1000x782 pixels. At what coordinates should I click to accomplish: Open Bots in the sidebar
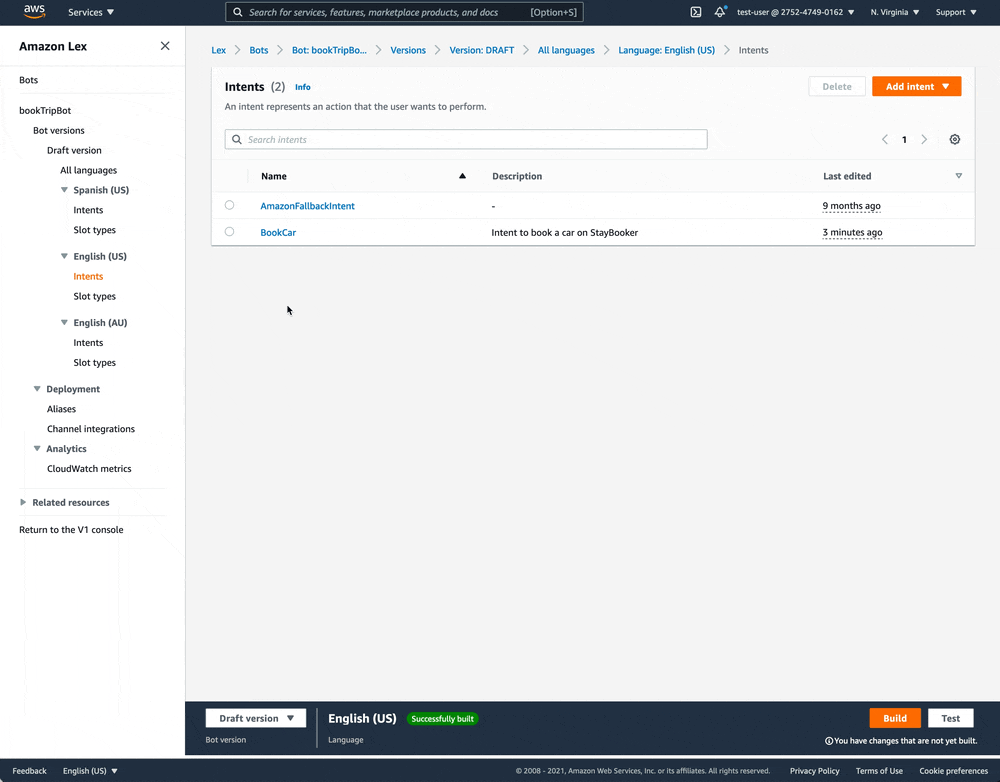click(x=29, y=80)
